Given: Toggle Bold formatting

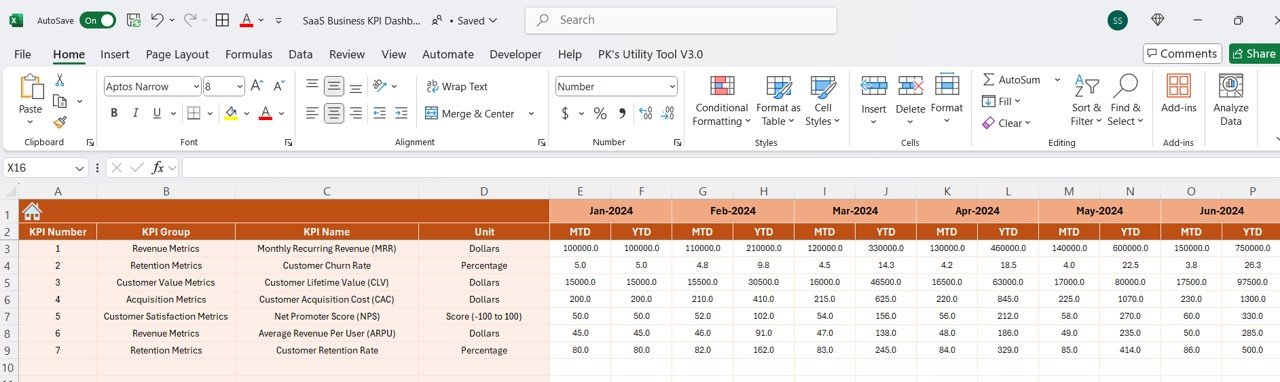Looking at the screenshot, I should click(x=114, y=114).
